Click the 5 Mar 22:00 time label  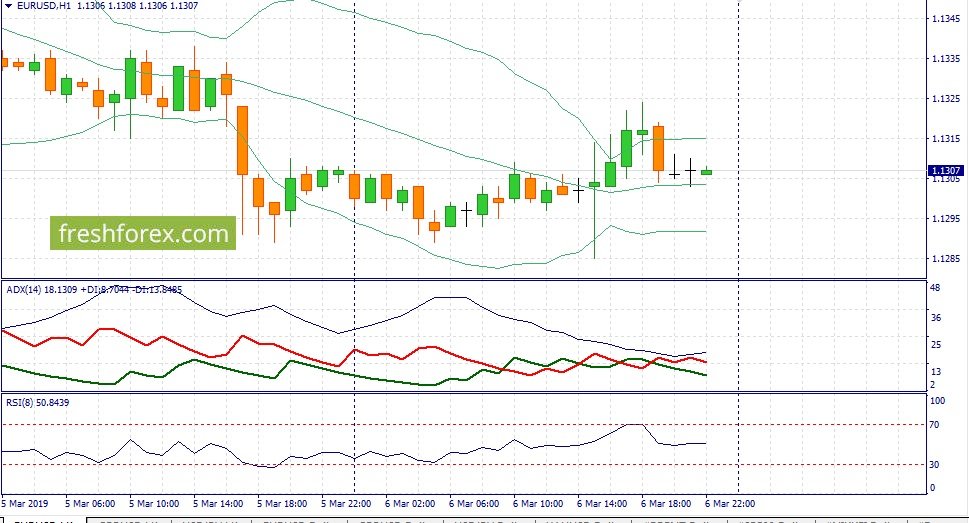point(347,504)
